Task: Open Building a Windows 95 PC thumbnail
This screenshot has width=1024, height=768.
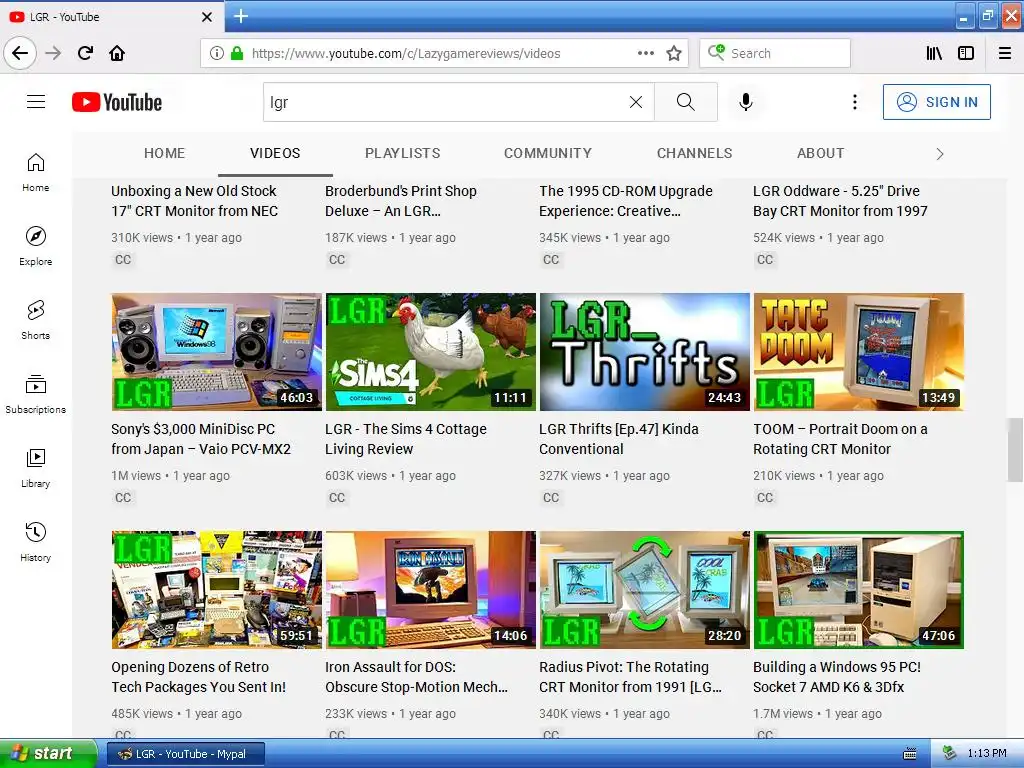Action: click(859, 590)
